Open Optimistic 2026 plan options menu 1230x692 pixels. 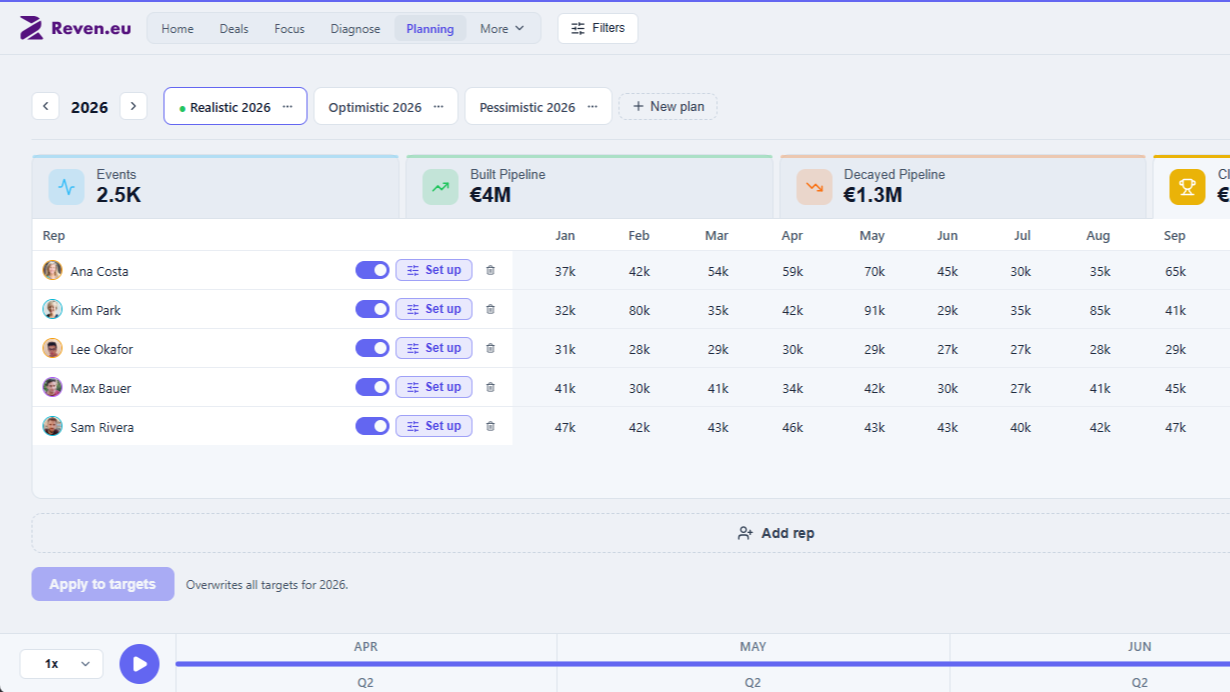(x=438, y=107)
